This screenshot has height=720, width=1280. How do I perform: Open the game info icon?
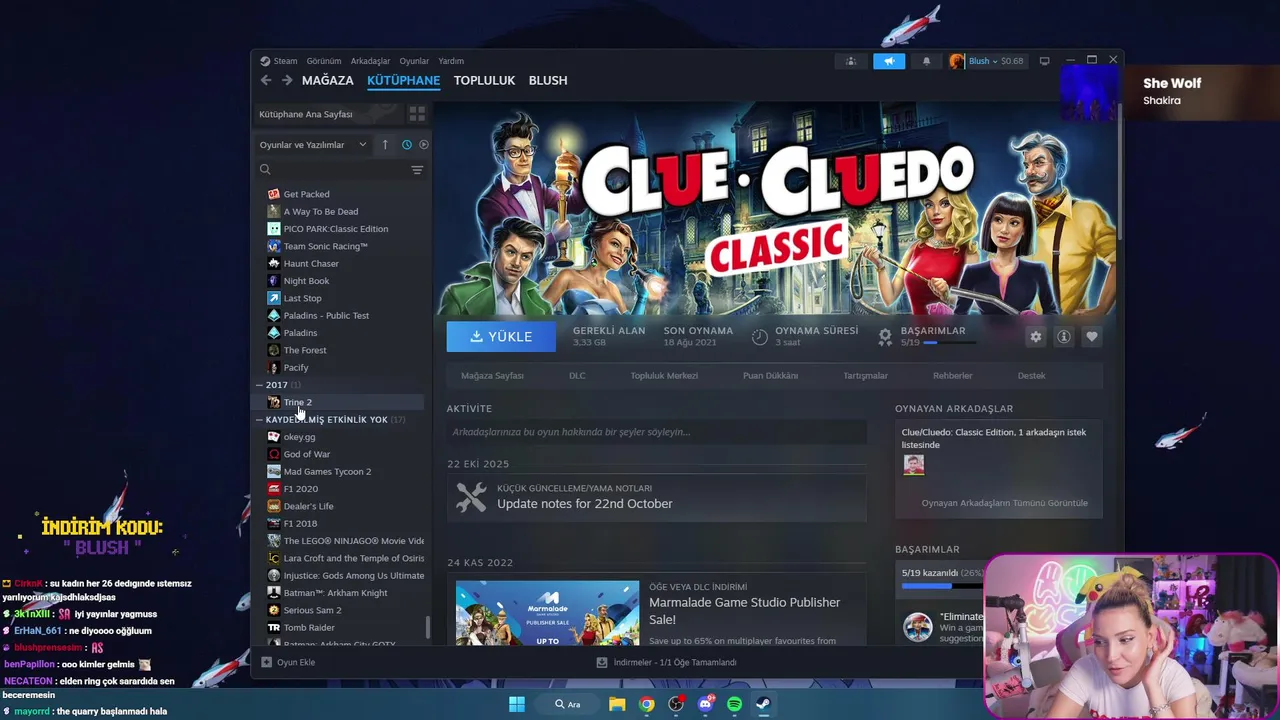(x=1064, y=337)
